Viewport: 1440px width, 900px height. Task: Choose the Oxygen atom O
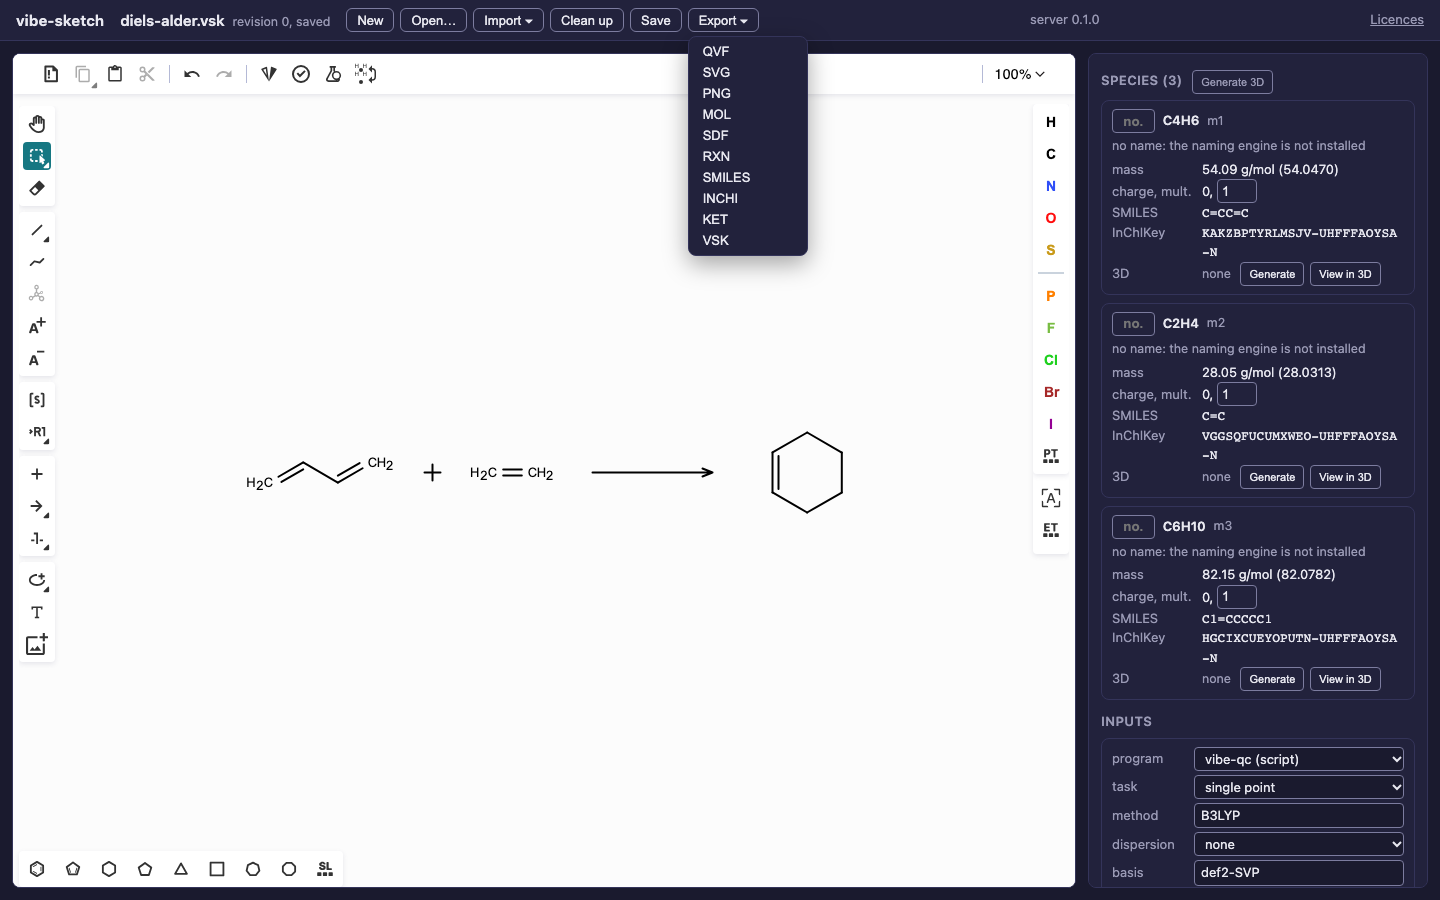pos(1051,218)
